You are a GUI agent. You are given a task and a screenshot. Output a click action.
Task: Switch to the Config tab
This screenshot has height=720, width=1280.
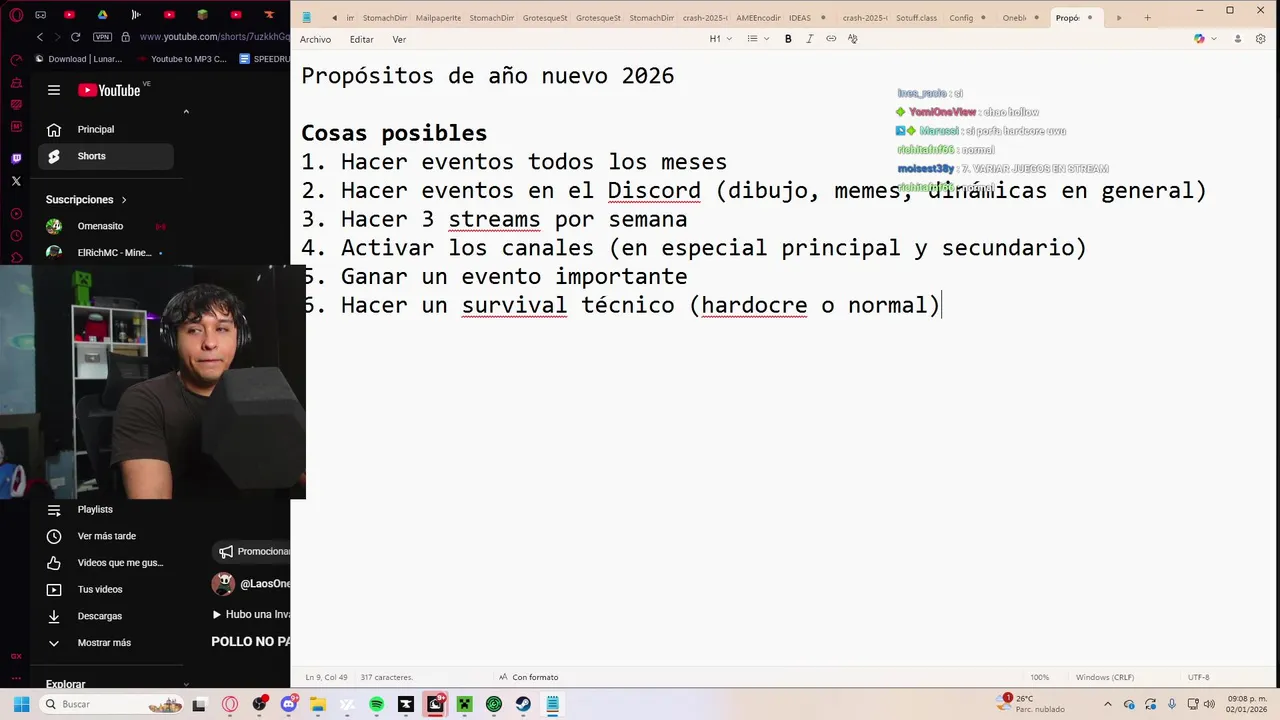click(x=961, y=18)
